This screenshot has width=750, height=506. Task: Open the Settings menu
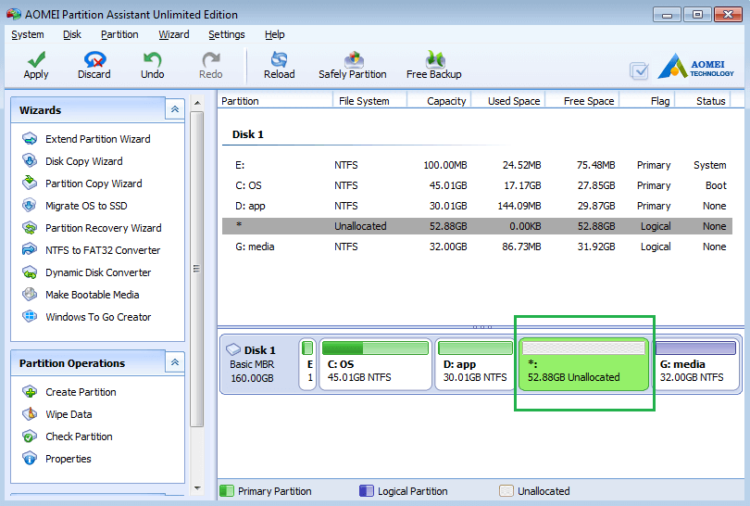click(226, 34)
